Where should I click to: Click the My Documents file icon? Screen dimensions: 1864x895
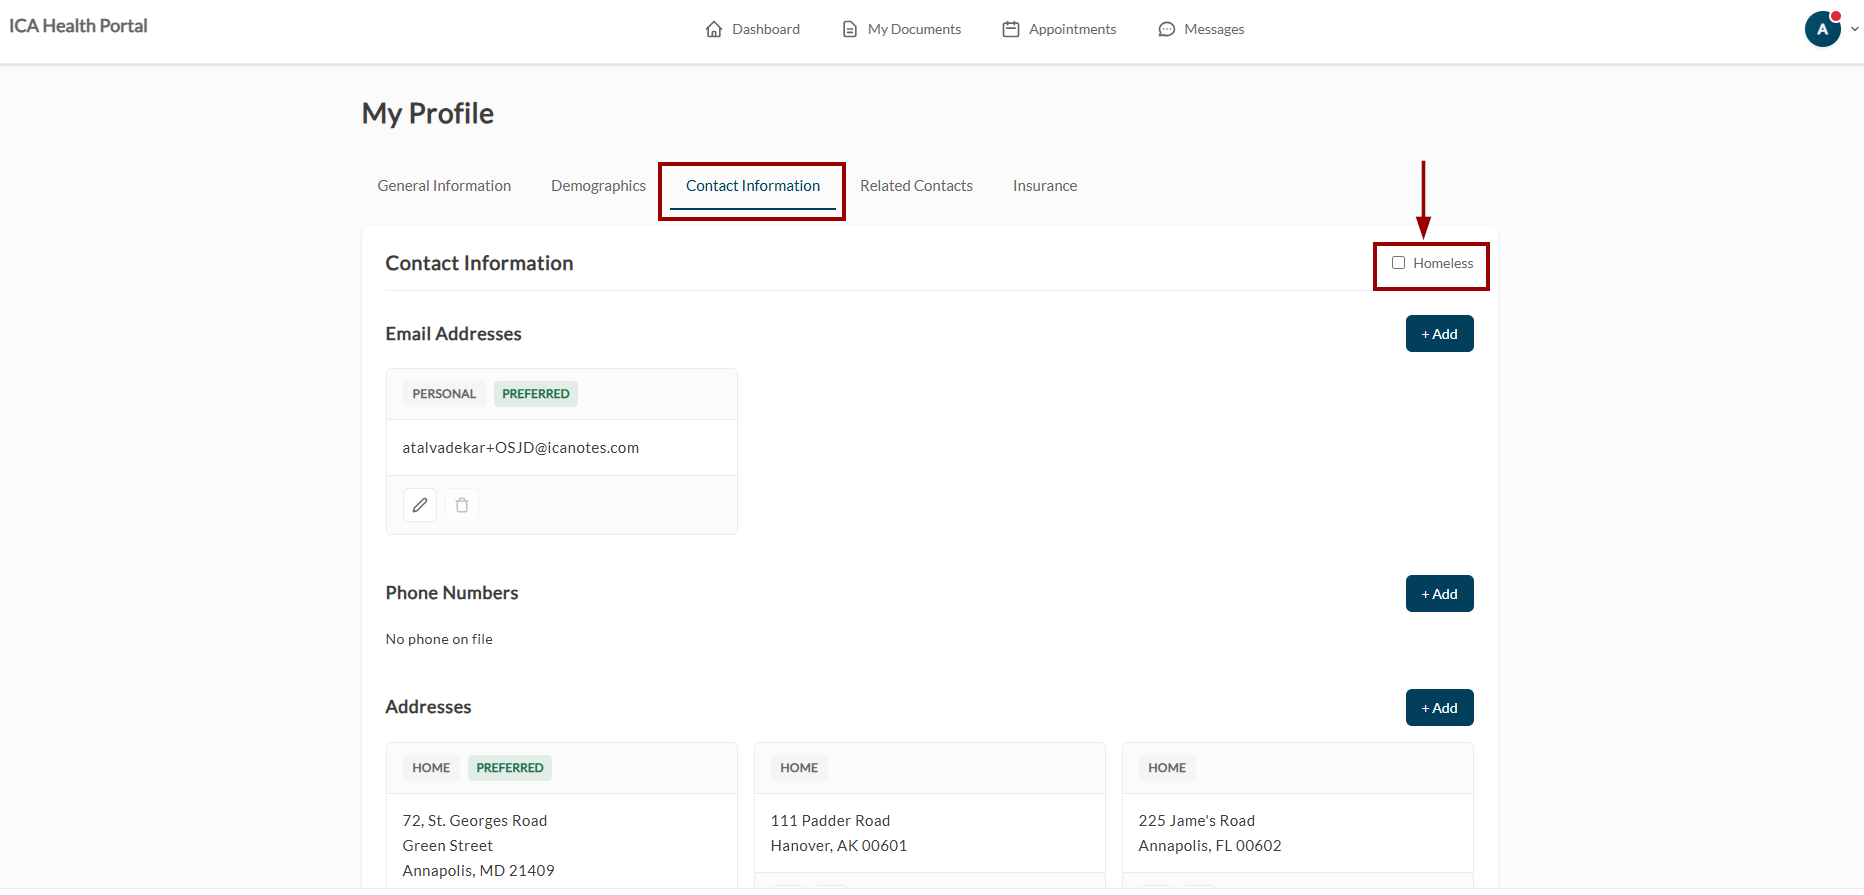[850, 29]
